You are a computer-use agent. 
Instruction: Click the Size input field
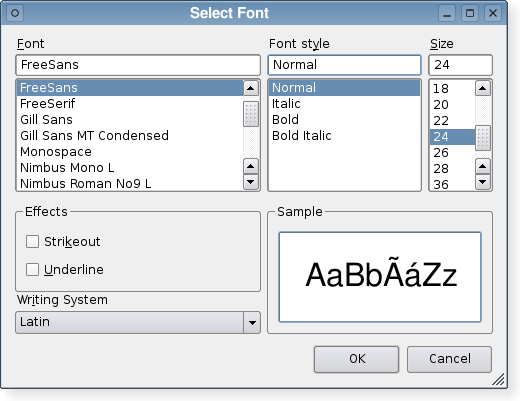460,65
